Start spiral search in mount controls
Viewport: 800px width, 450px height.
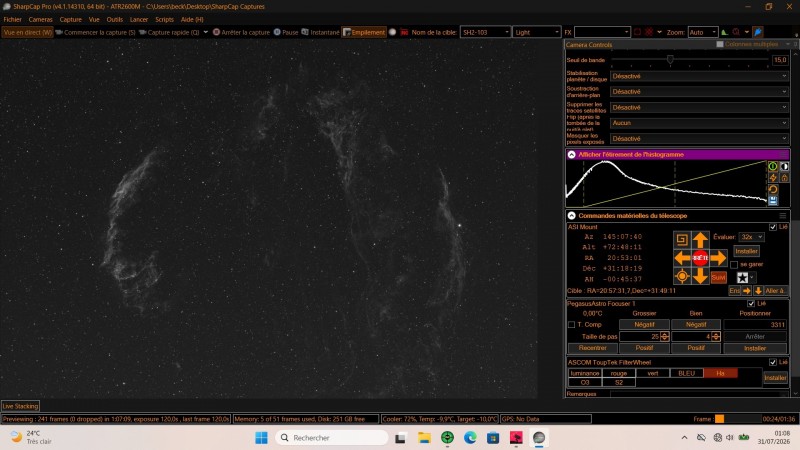point(682,240)
